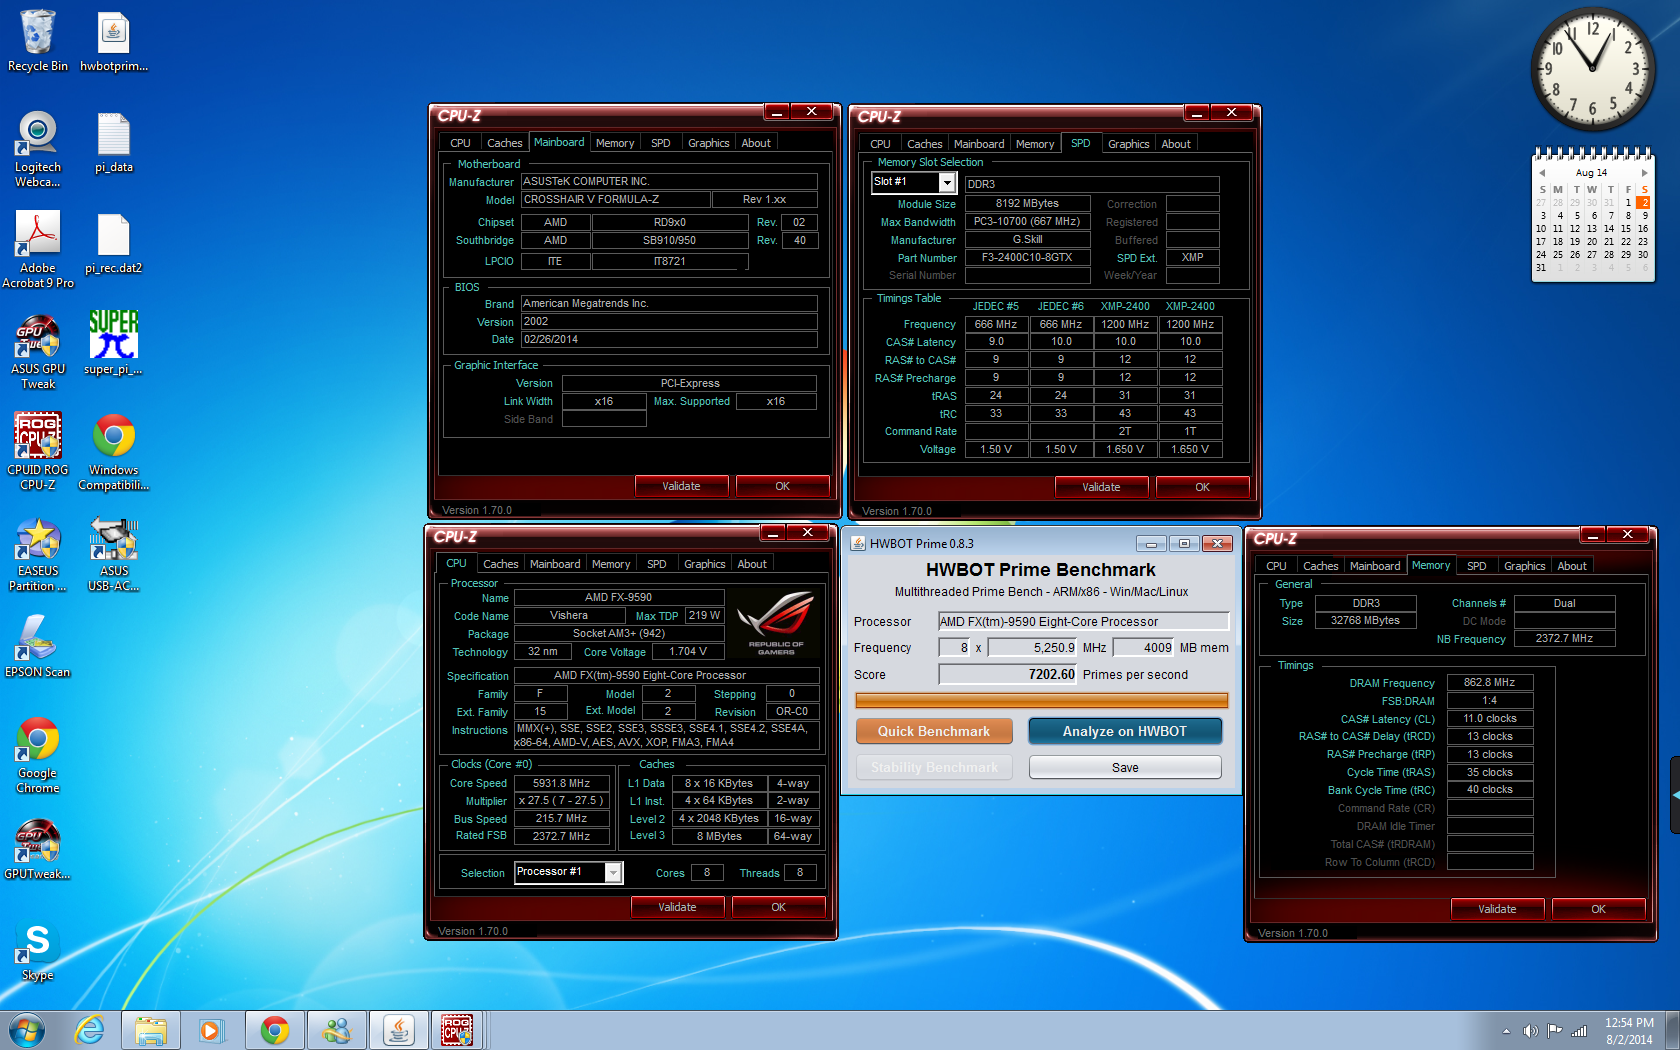Open the super_pi desktop icon
The image size is (1680, 1050).
(114, 343)
